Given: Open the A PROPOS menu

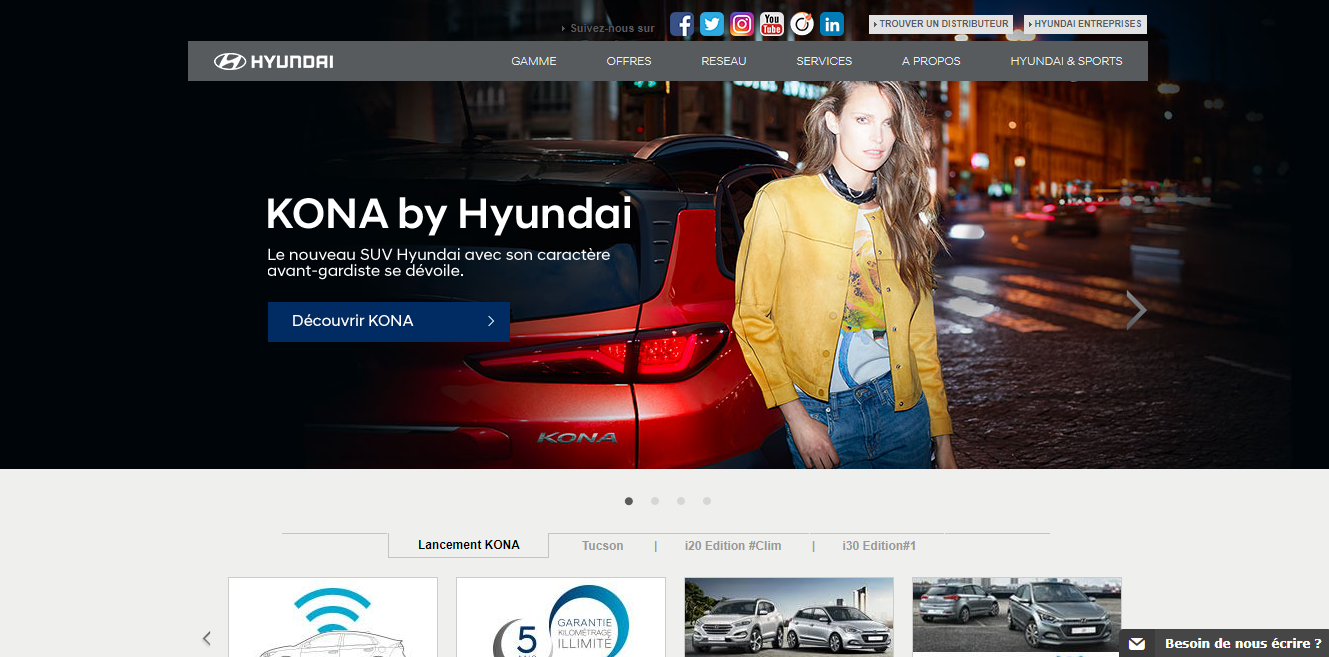Looking at the screenshot, I should (x=931, y=61).
